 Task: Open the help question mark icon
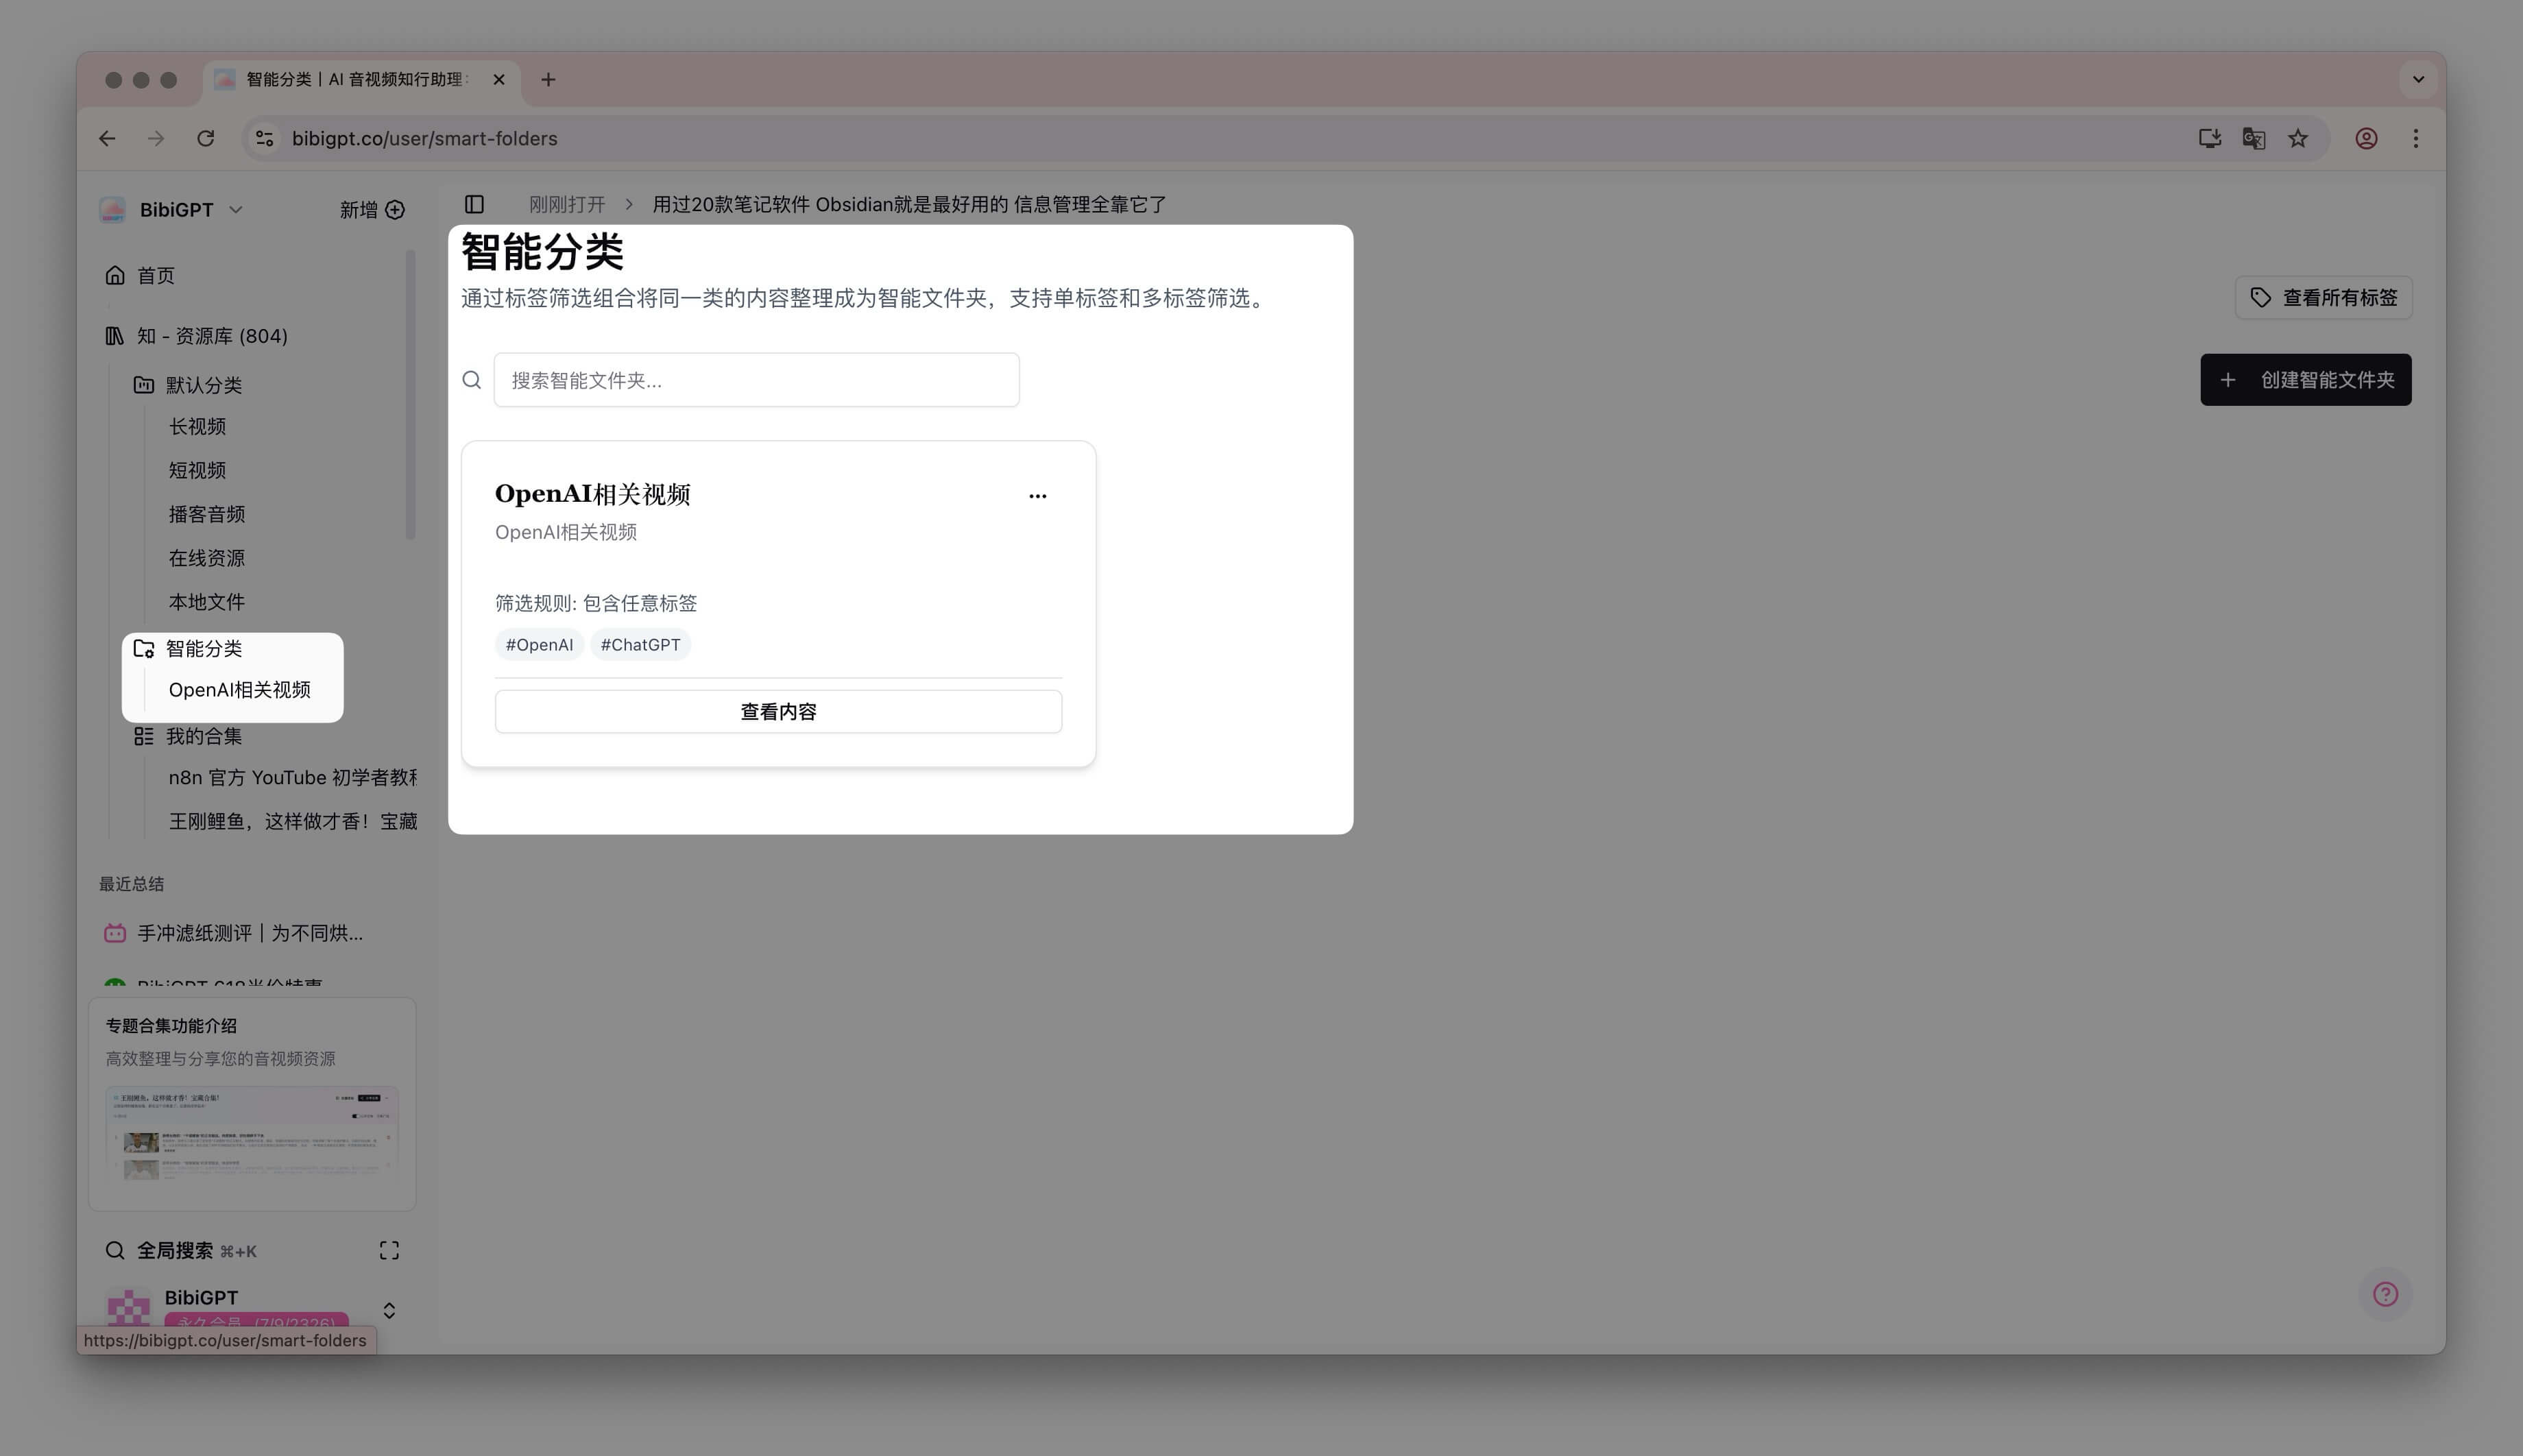(x=2385, y=1294)
